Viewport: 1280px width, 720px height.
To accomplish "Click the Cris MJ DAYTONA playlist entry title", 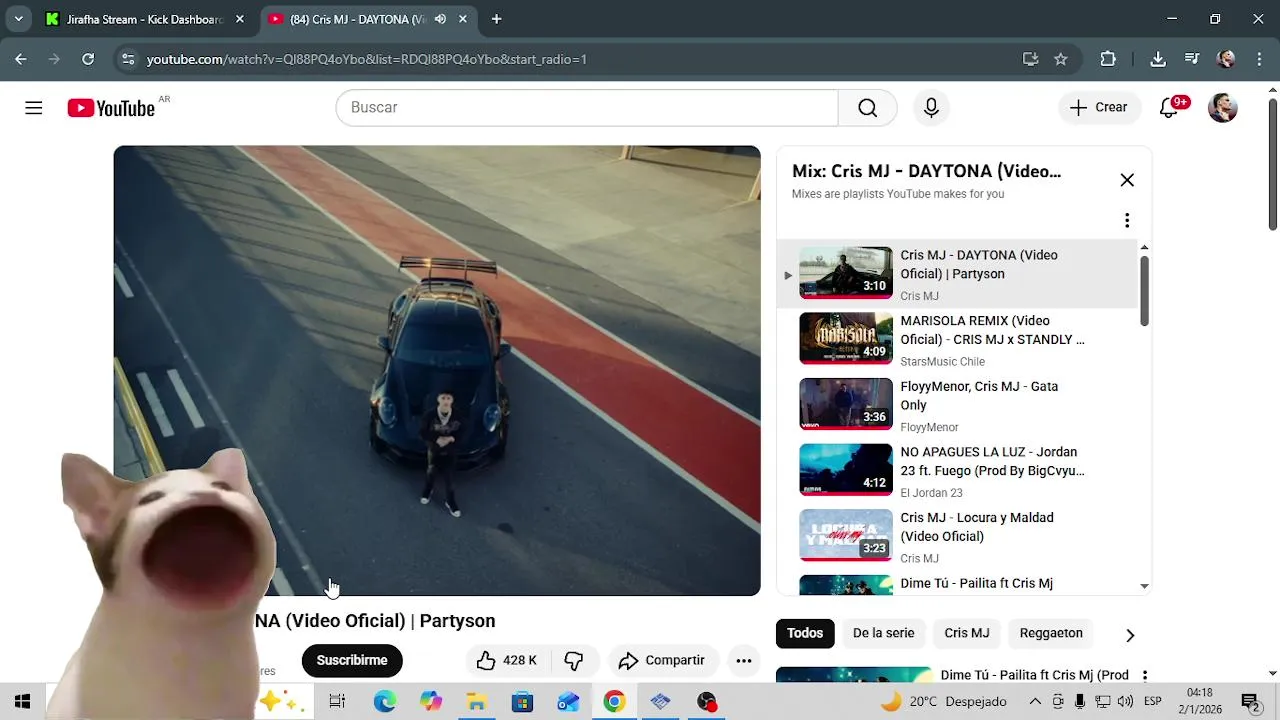I will tap(979, 264).
